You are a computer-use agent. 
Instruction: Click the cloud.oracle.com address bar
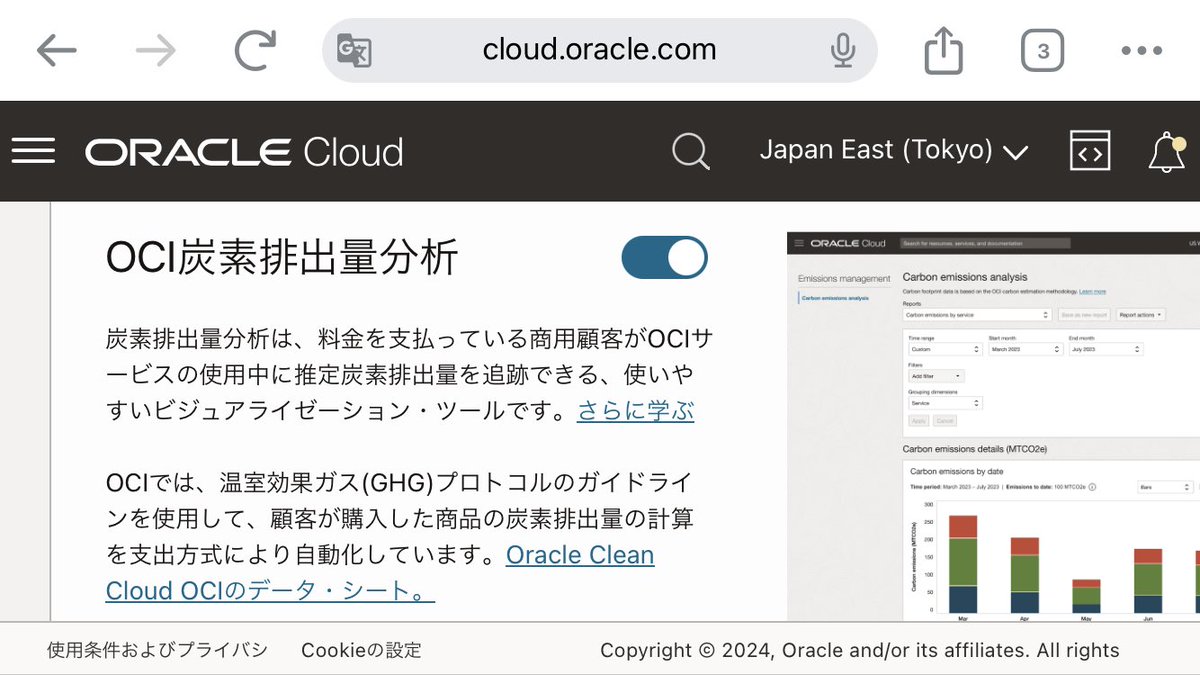(598, 50)
